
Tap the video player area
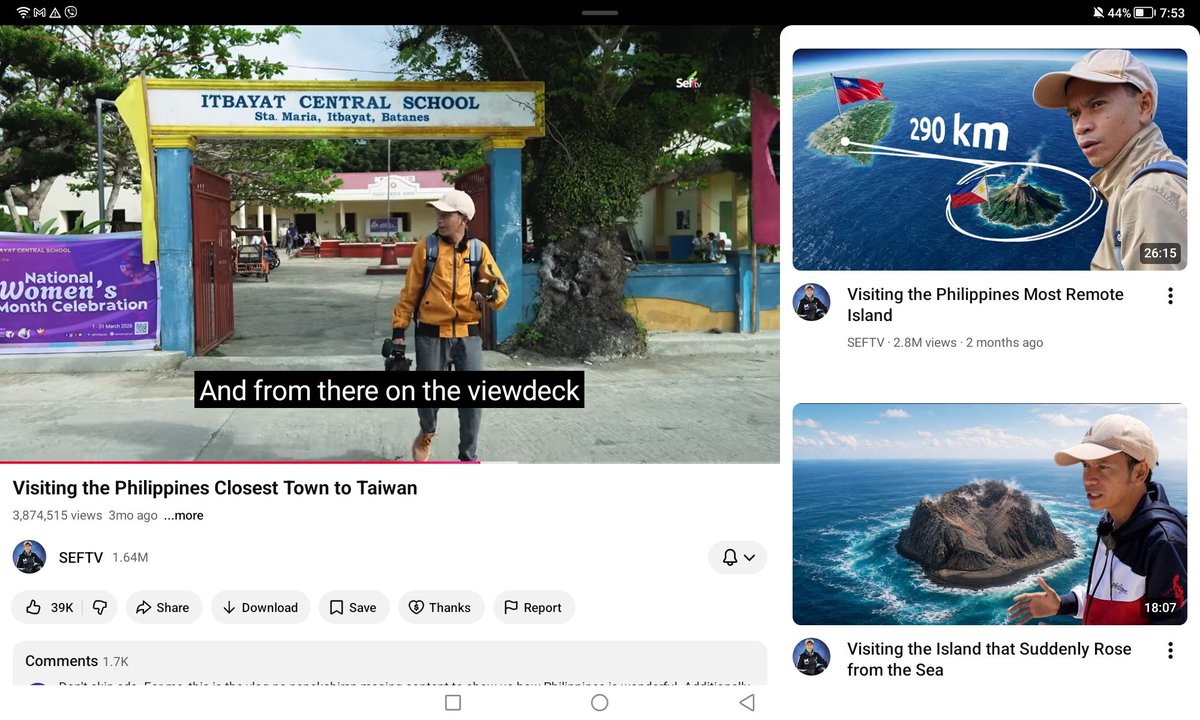click(x=390, y=243)
